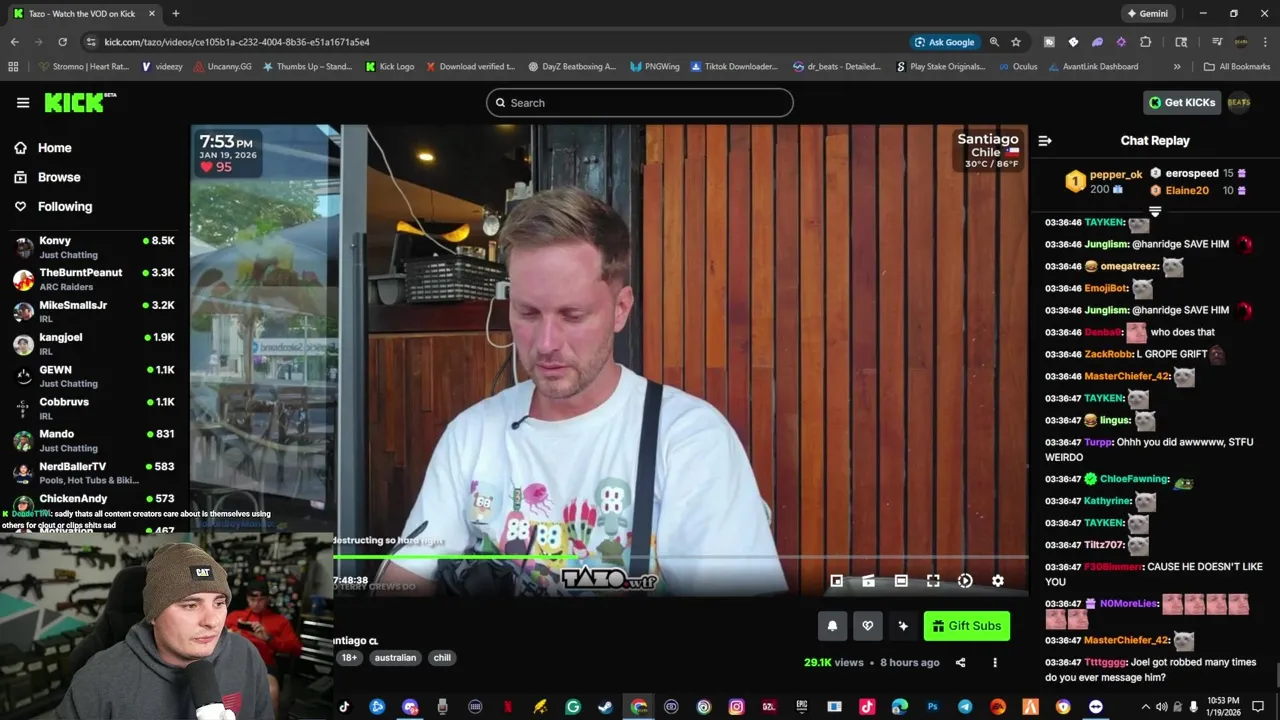Open kangjoel channel in sidebar
The height and width of the screenshot is (720, 1280).
[x=95, y=344]
